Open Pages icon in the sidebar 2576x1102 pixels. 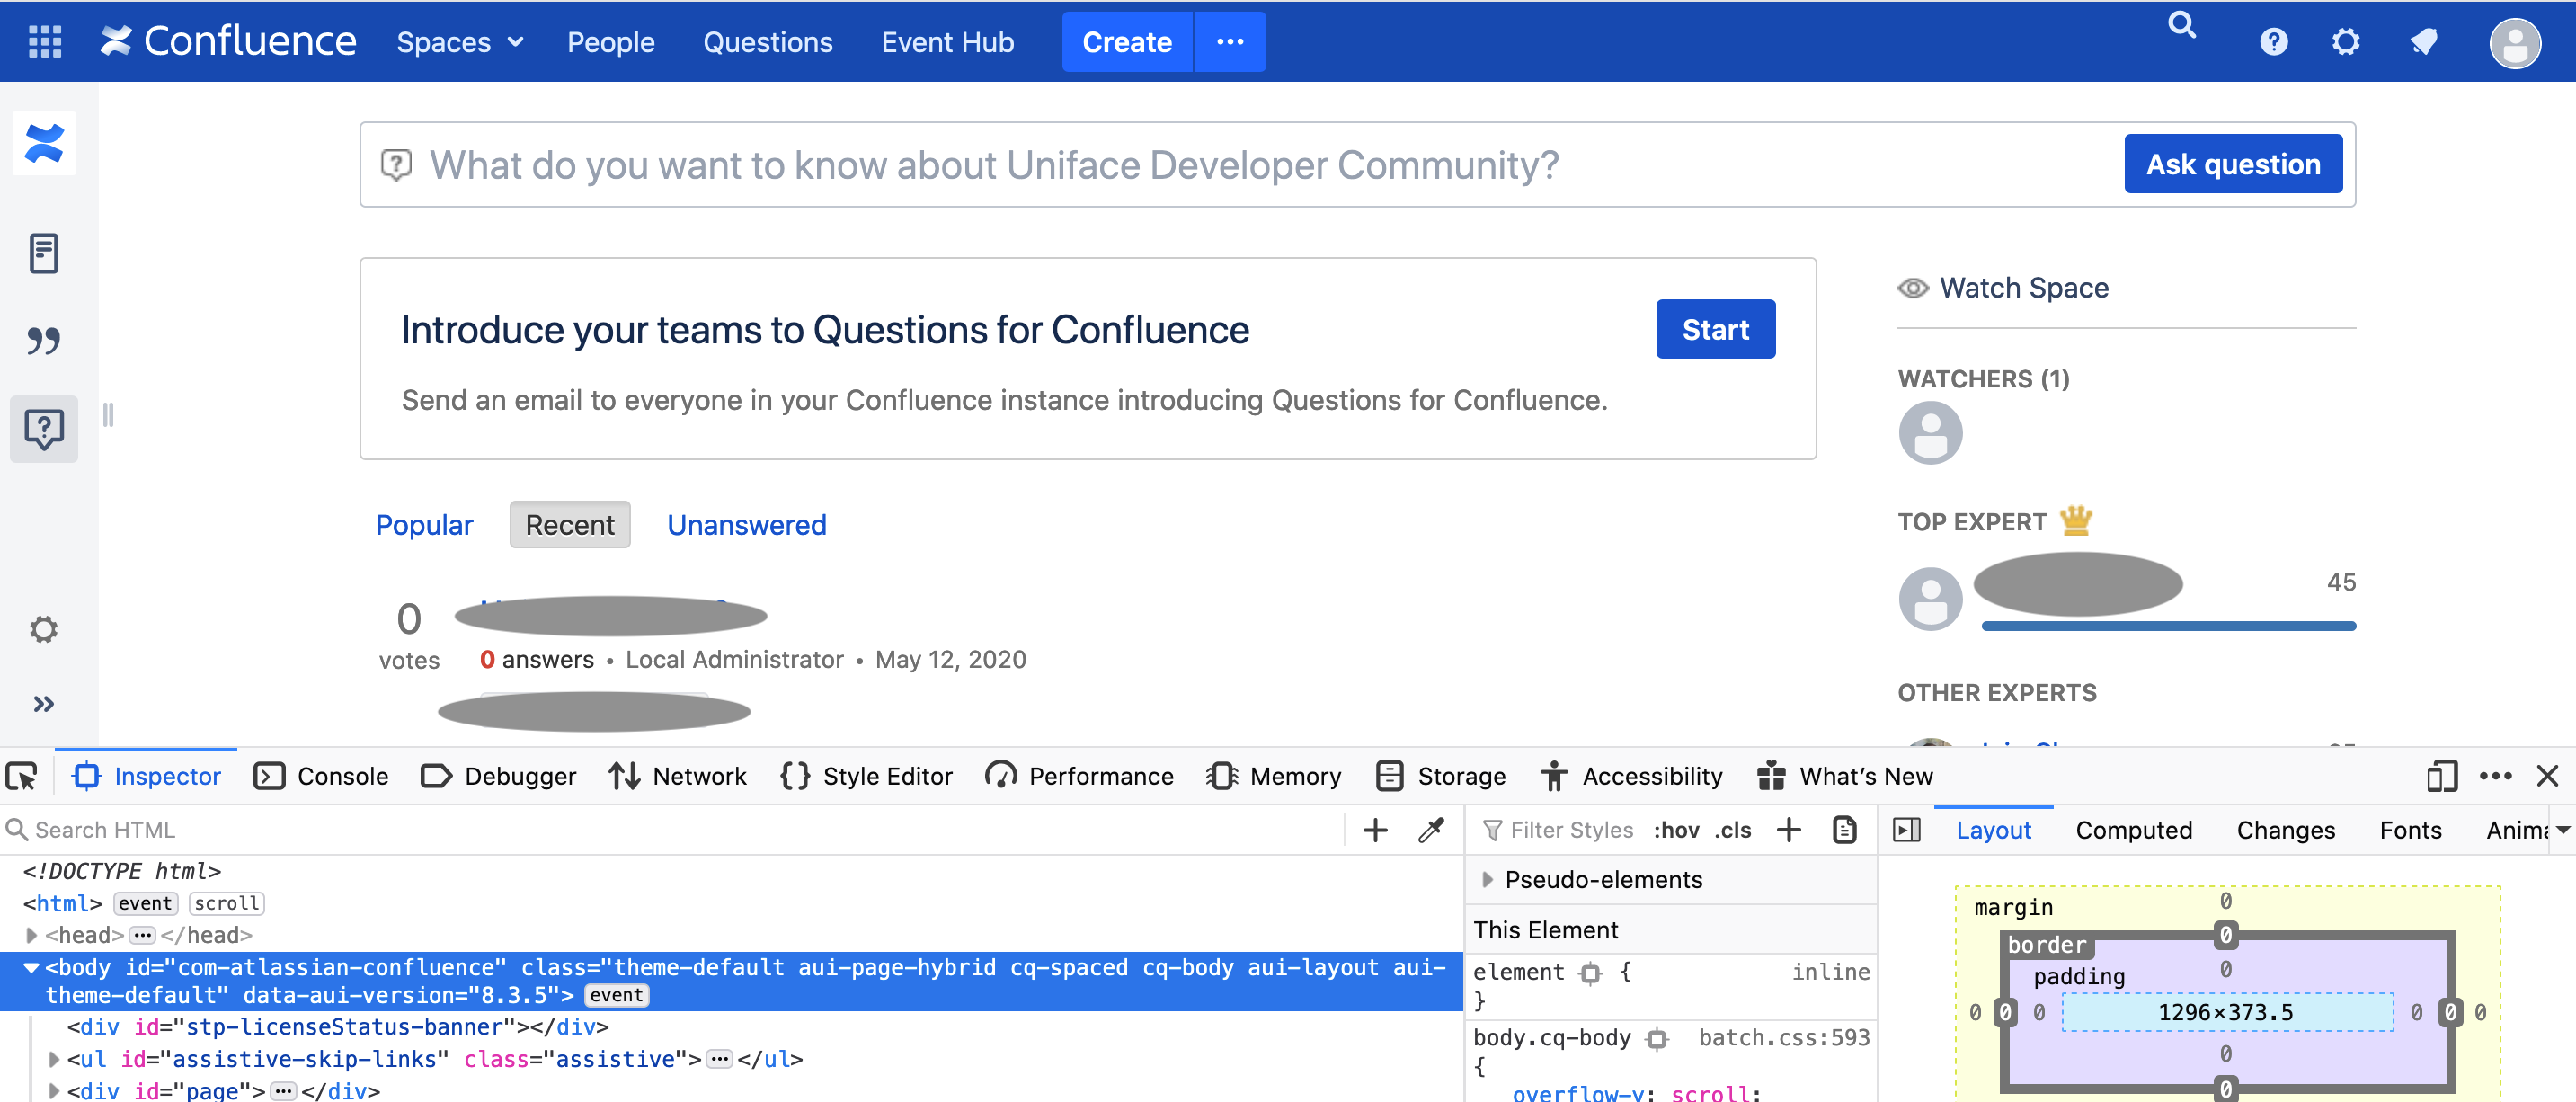pyautogui.click(x=44, y=254)
